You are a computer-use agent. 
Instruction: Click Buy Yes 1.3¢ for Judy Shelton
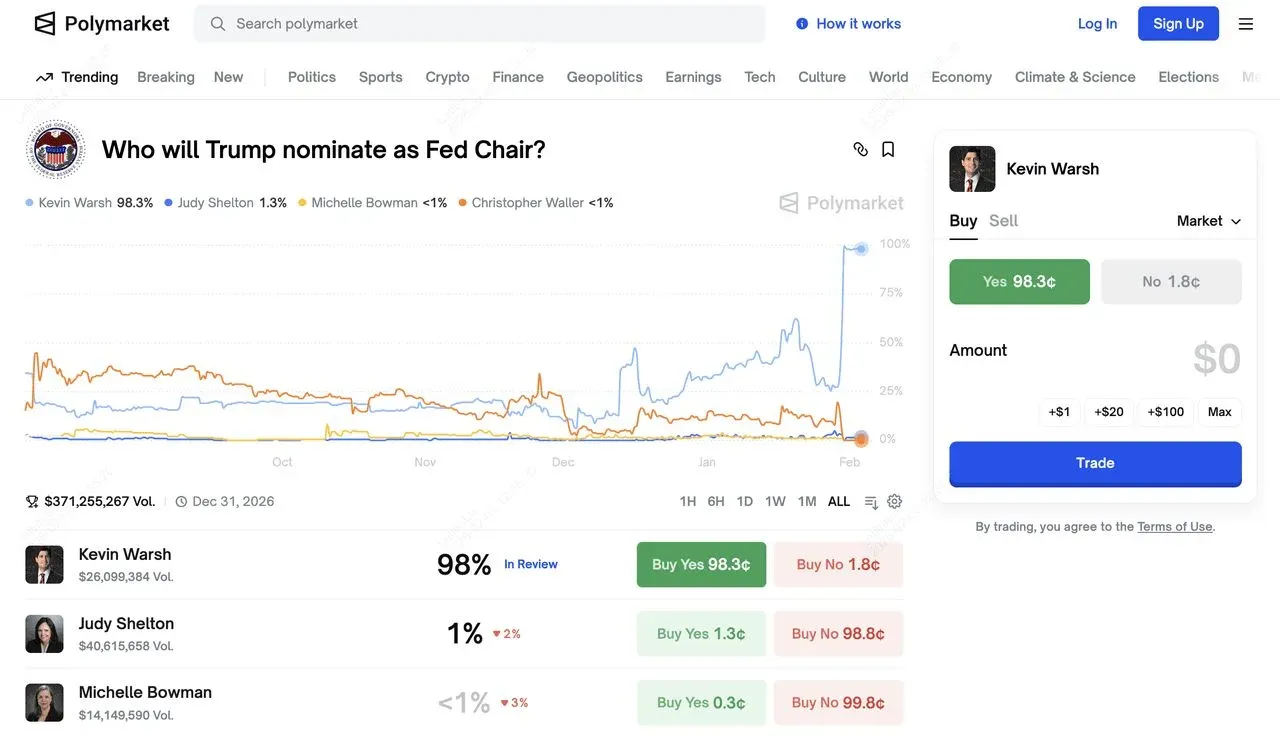pos(700,633)
